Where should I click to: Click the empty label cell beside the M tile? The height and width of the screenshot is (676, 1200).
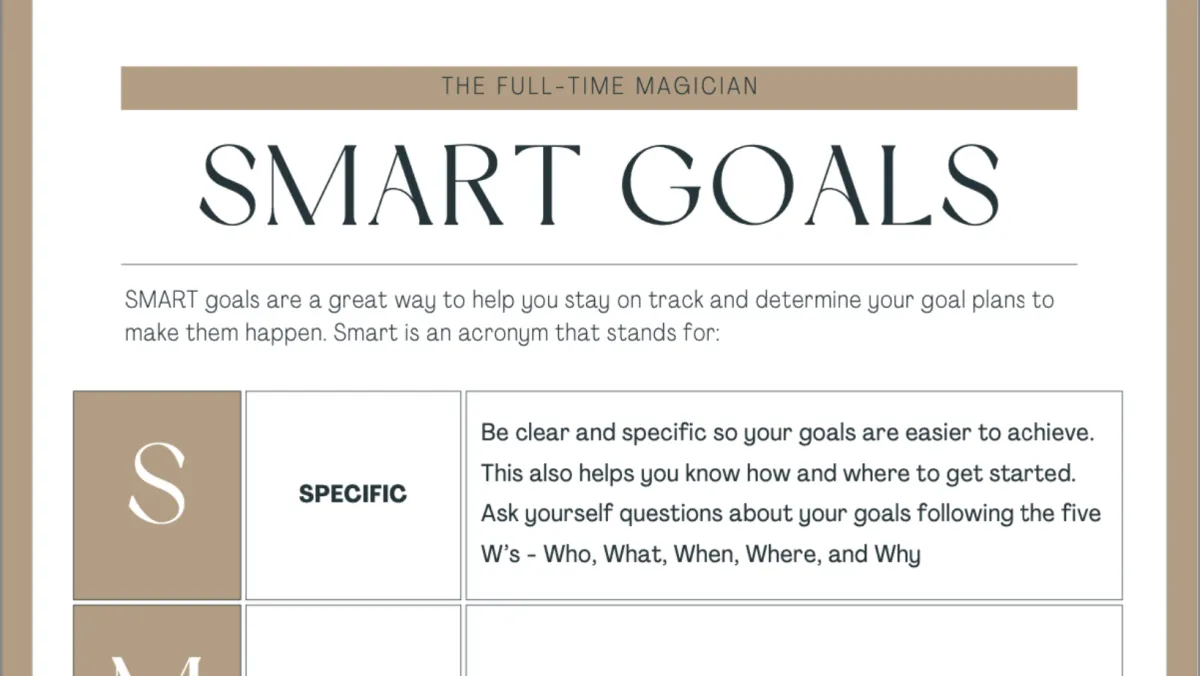tap(353, 640)
